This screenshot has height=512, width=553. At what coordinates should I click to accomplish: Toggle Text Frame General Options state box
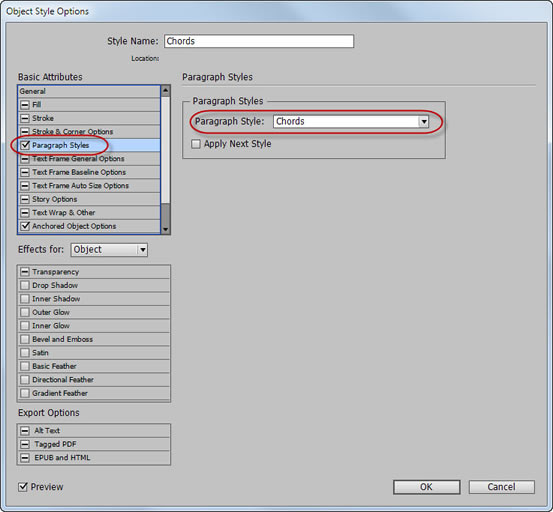click(25, 159)
